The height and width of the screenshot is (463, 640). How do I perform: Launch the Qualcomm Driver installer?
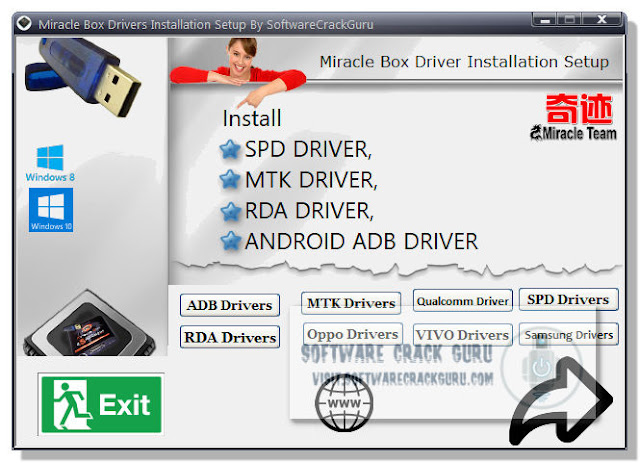pyautogui.click(x=462, y=301)
